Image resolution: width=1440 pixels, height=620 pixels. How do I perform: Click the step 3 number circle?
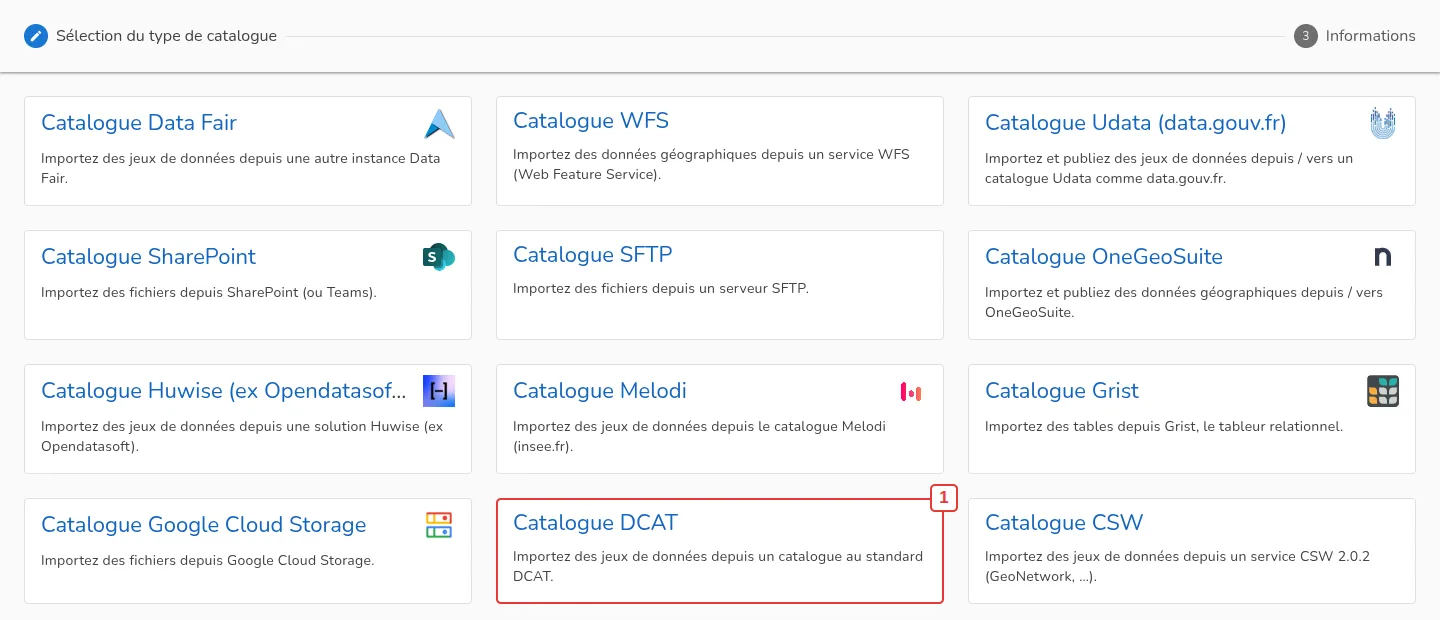pos(1306,36)
